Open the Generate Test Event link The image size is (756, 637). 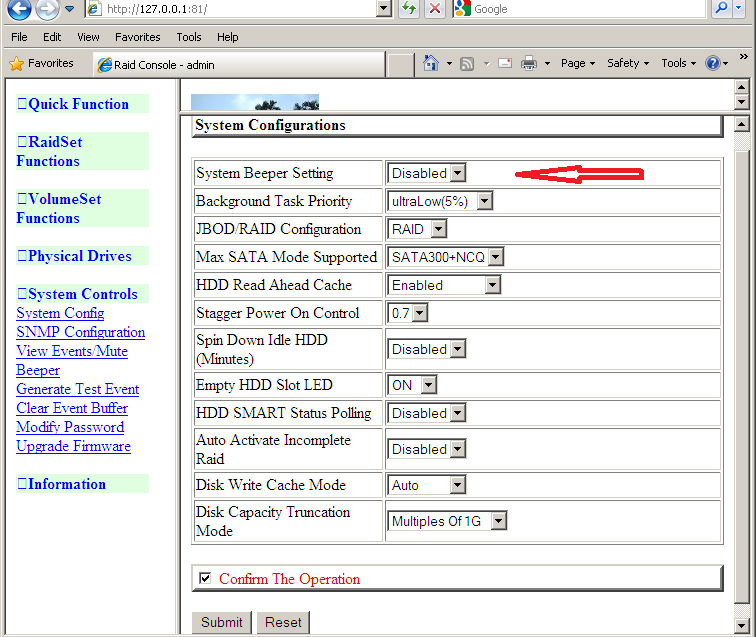78,389
